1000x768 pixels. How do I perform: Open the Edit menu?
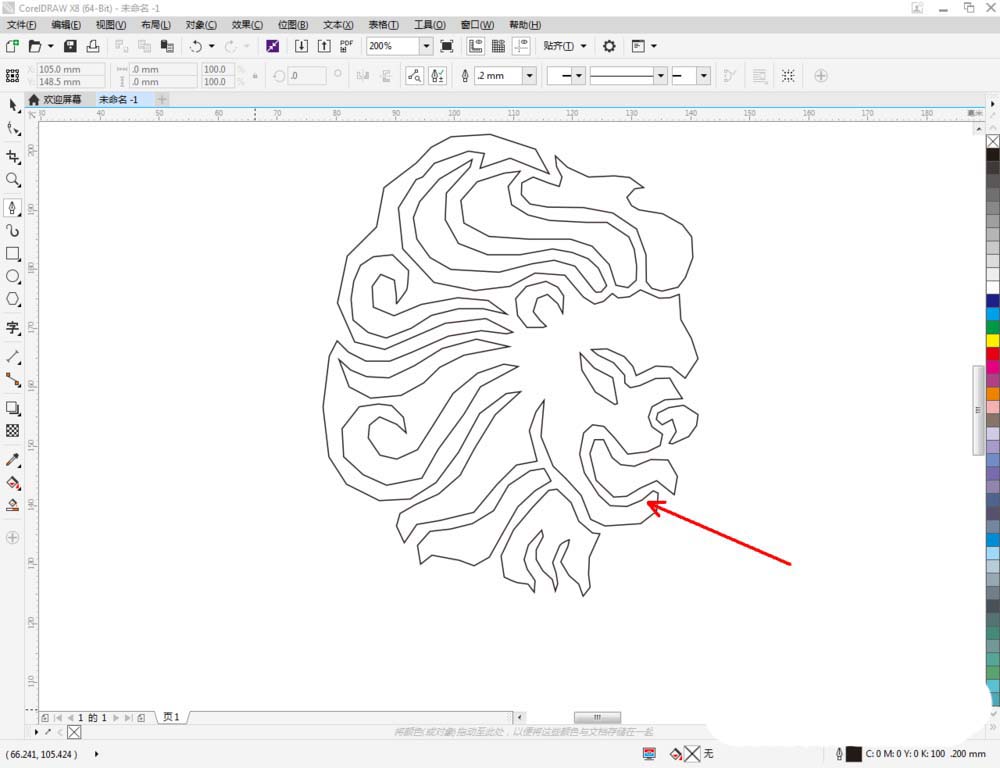[x=66, y=25]
